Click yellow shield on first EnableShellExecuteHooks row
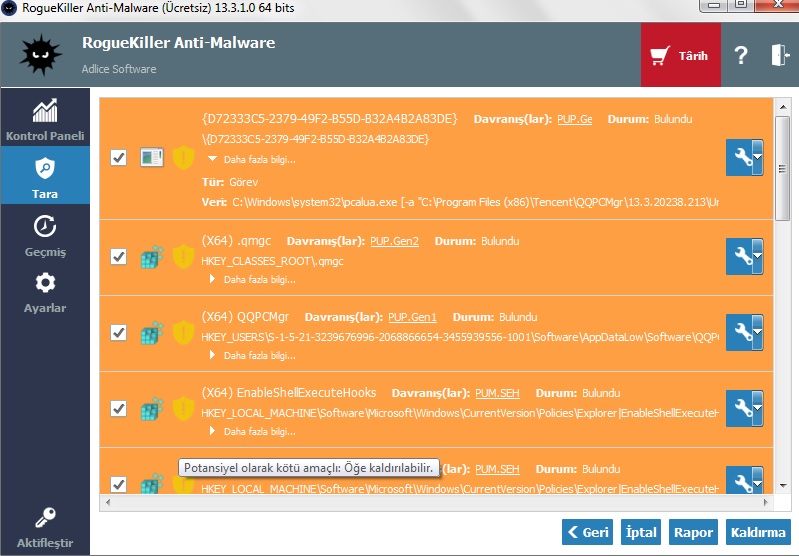 click(x=183, y=408)
